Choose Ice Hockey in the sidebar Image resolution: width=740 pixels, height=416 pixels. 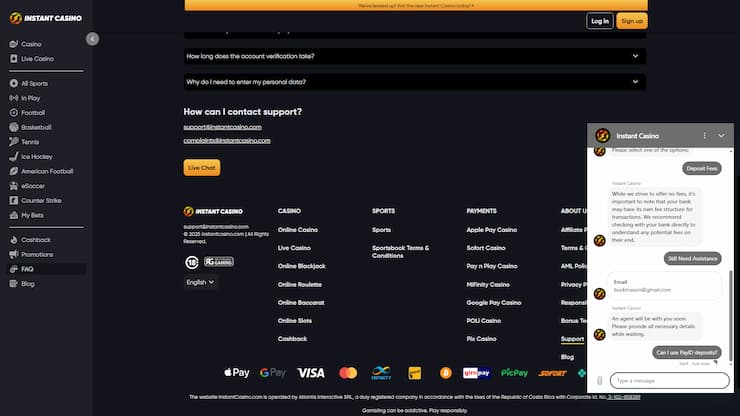tap(37, 156)
